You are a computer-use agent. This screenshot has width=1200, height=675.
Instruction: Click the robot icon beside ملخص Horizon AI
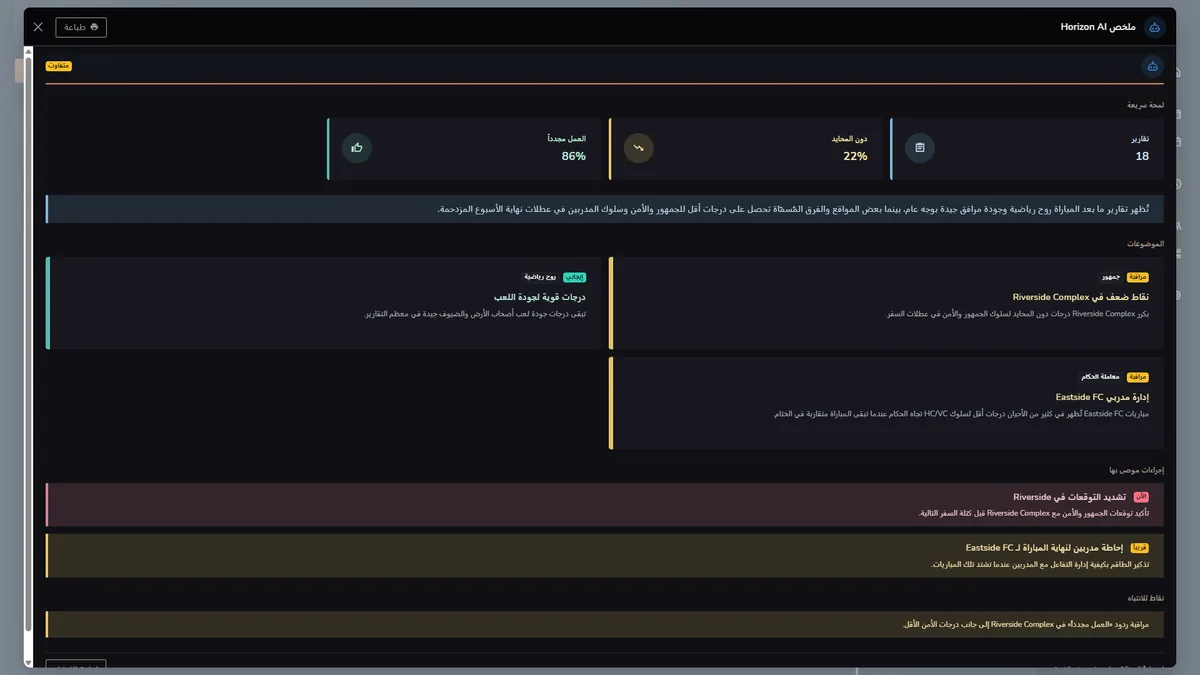(1155, 27)
